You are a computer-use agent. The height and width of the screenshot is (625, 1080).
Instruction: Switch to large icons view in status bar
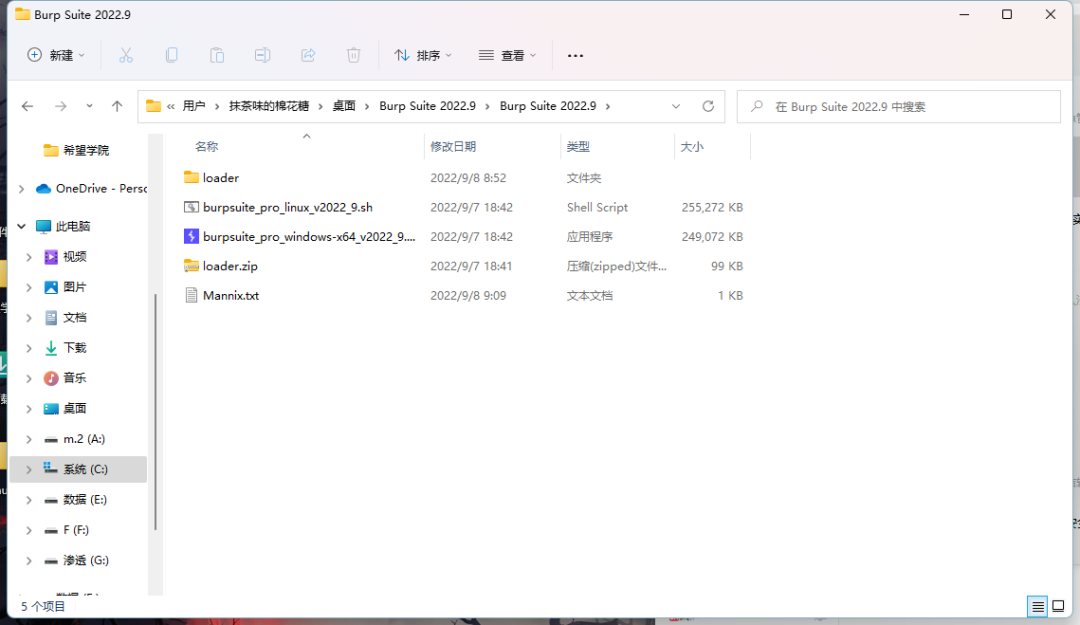(x=1059, y=606)
